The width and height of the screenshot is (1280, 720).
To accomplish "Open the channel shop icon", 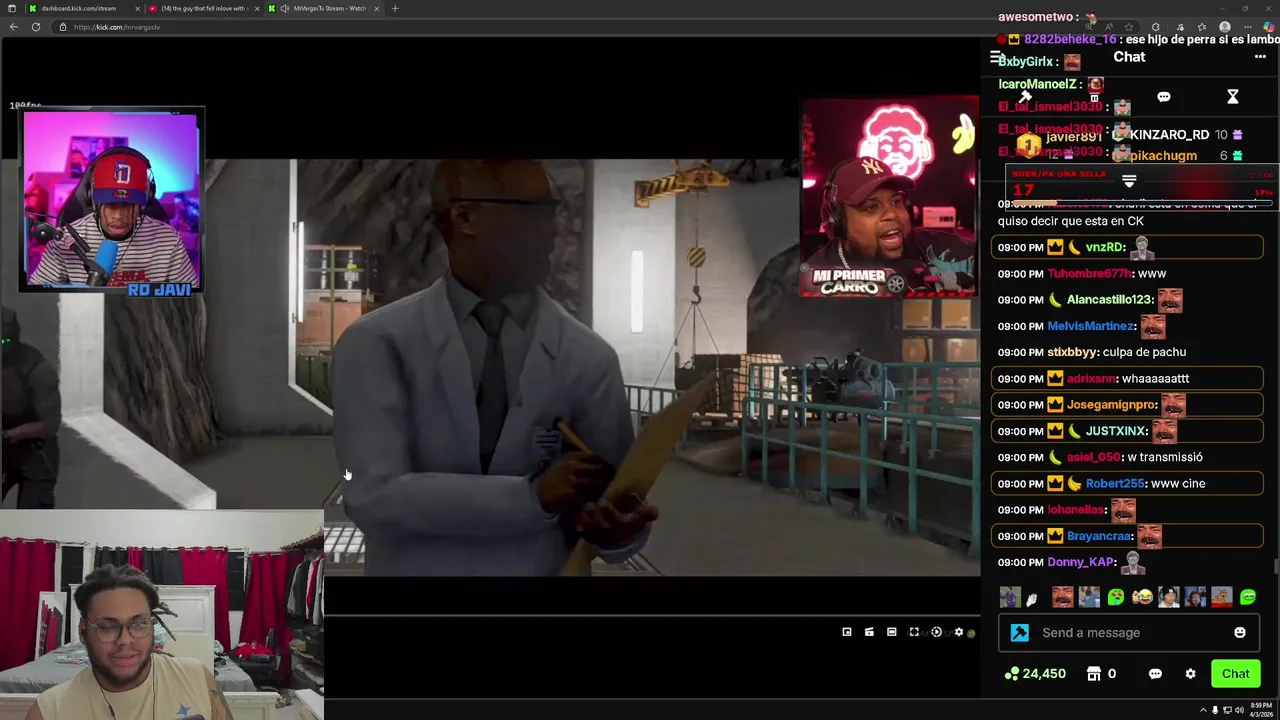I will tap(1094, 674).
